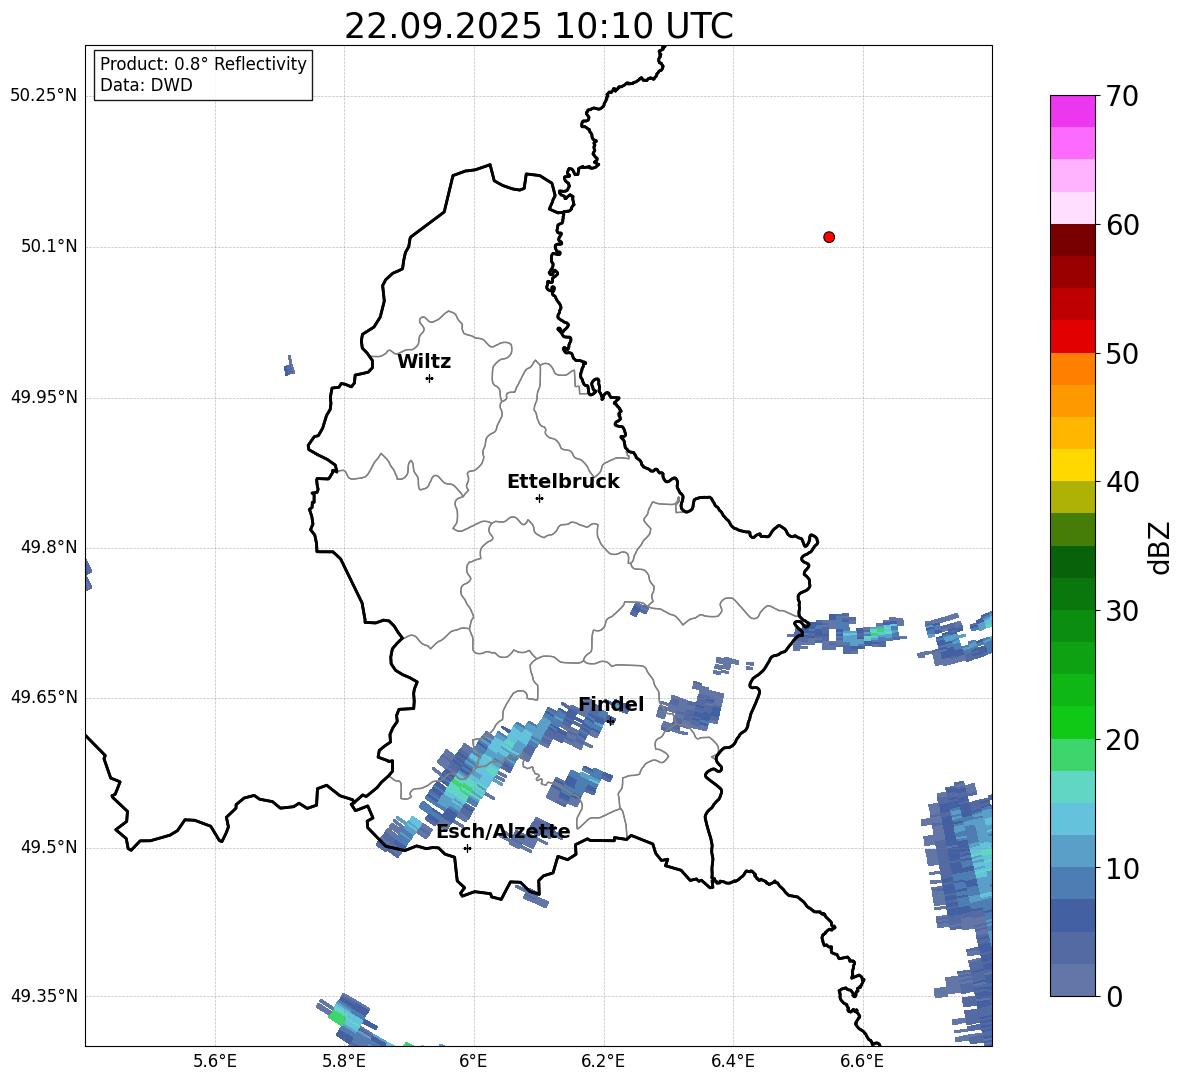This screenshot has width=1184, height=1081.
Task: Click the 22.09.2025 10:10 UTC title
Action: pyautogui.click(x=538, y=26)
